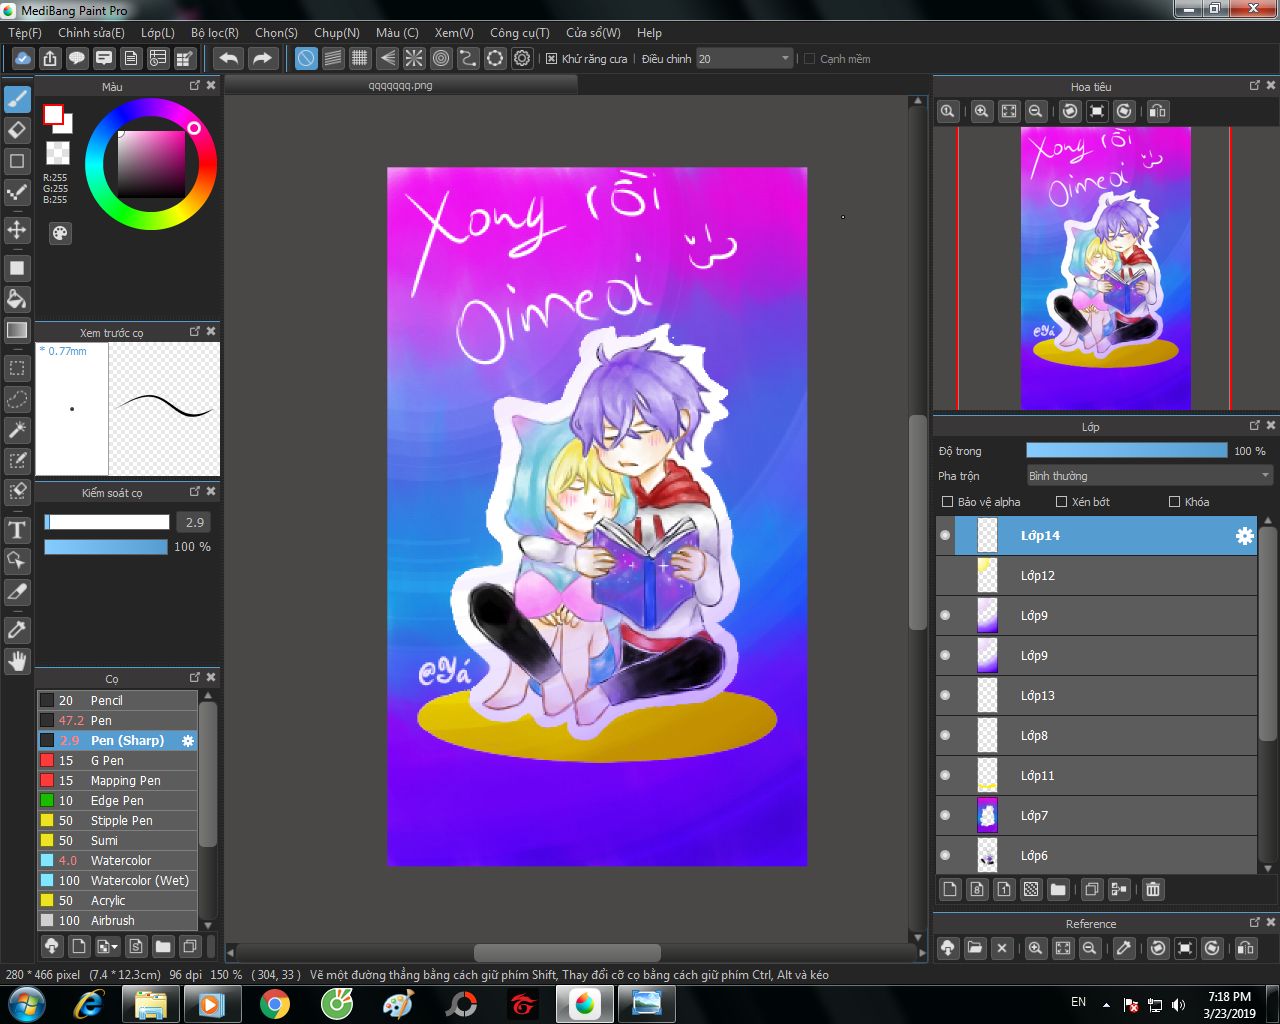Choose the Hand pan tool
The image size is (1280, 1024).
tap(17, 661)
